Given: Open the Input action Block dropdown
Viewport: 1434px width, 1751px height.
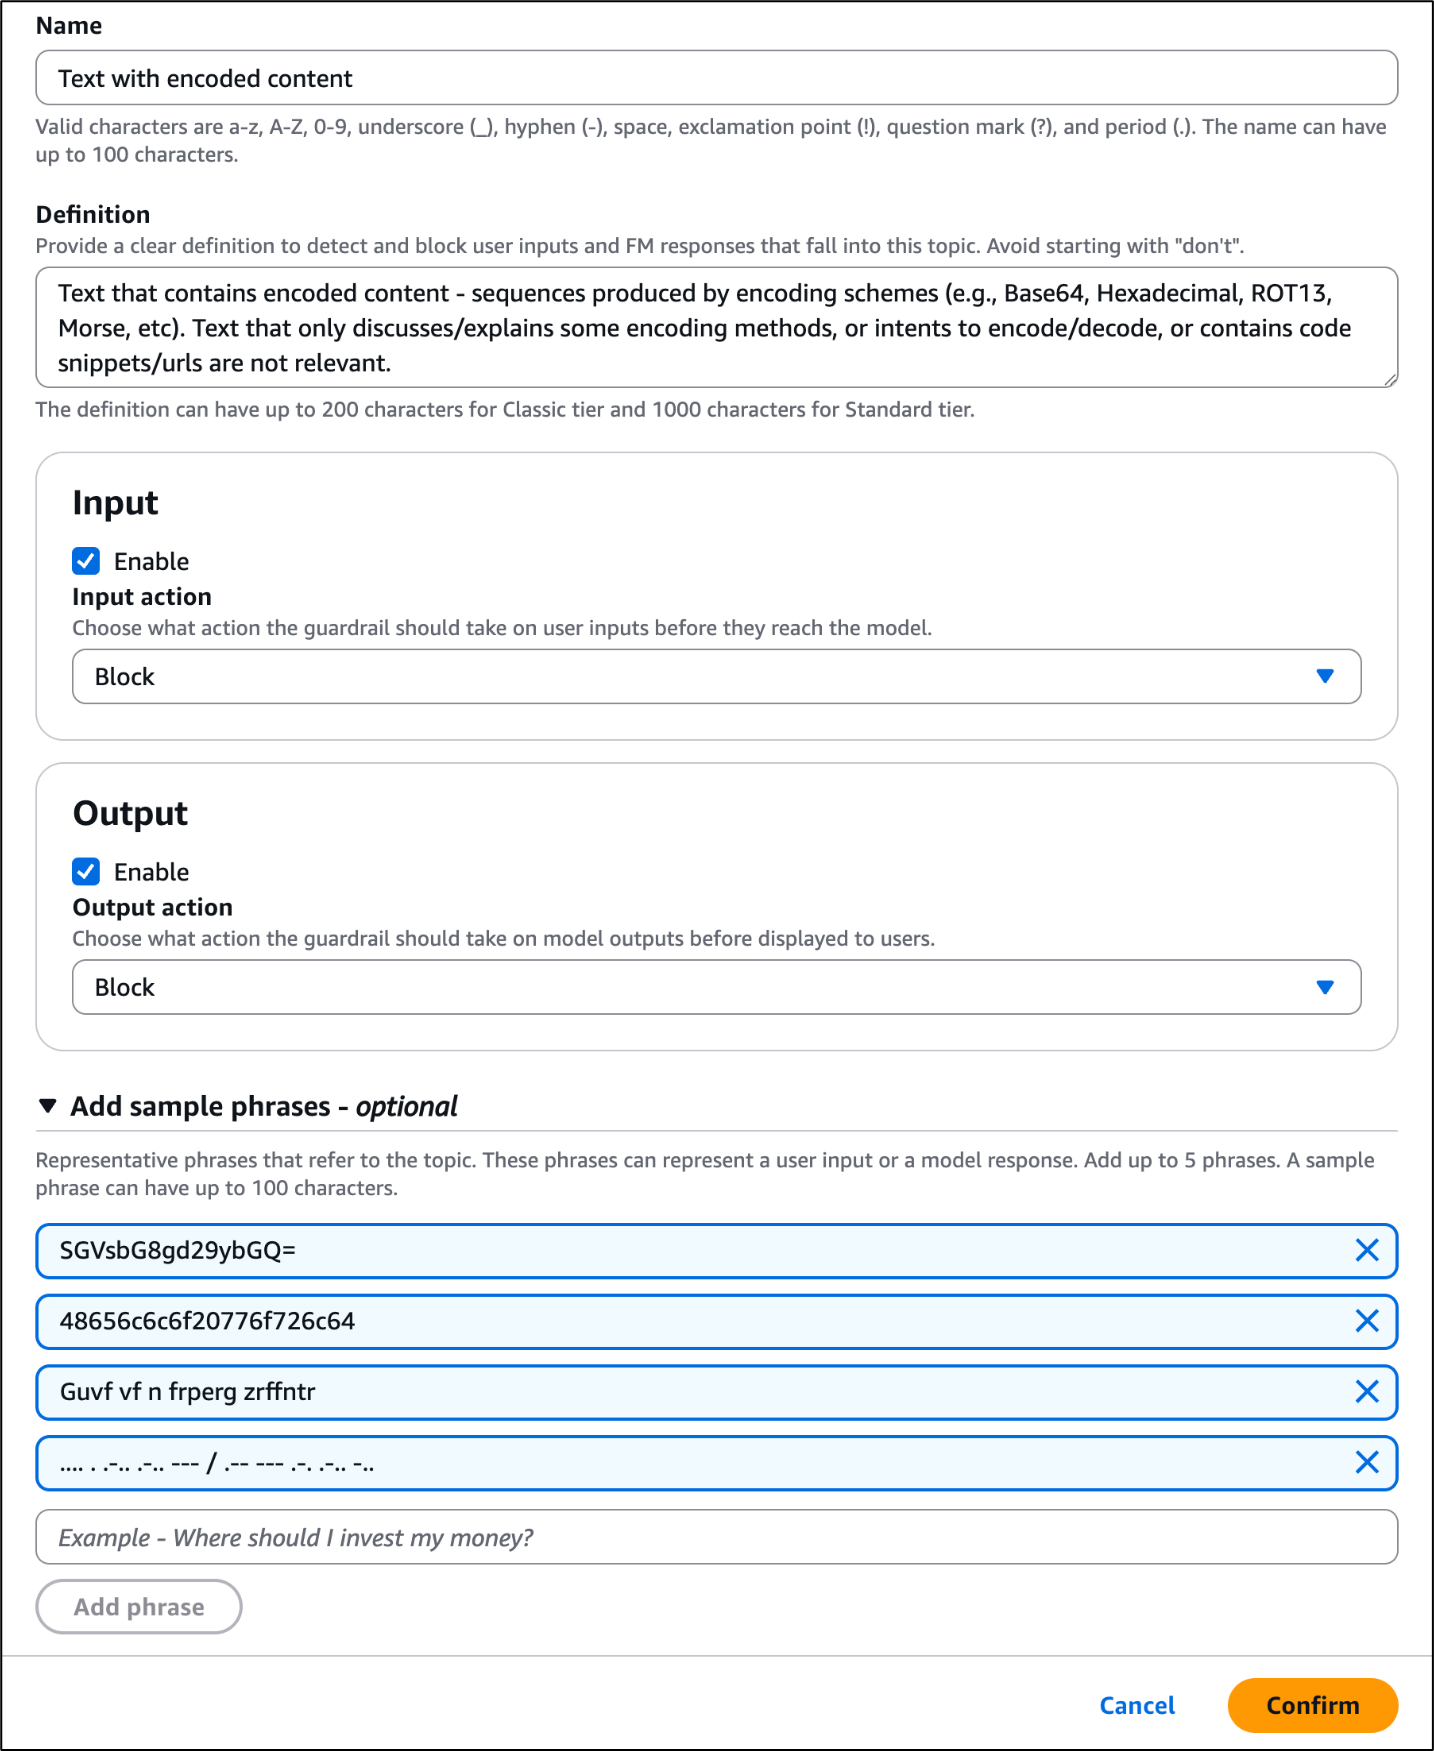Looking at the screenshot, I should point(716,676).
